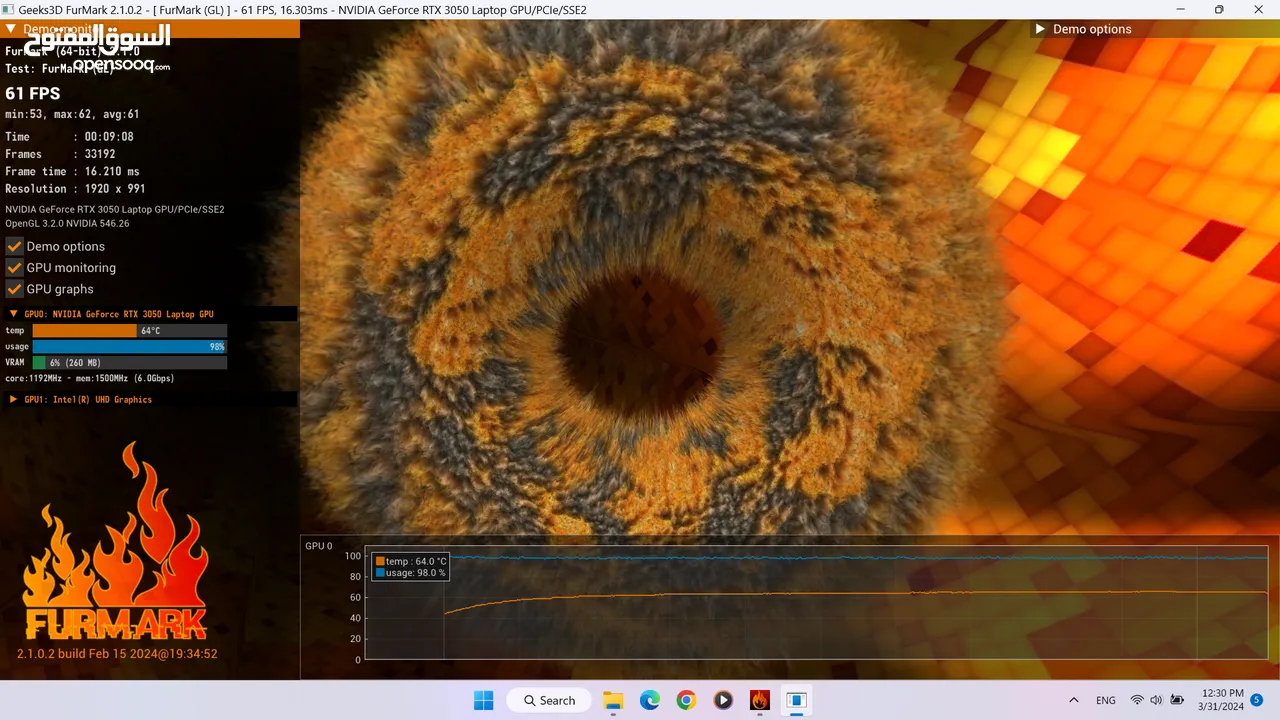Open the Wi-Fi network tray icon

[x=1137, y=700]
